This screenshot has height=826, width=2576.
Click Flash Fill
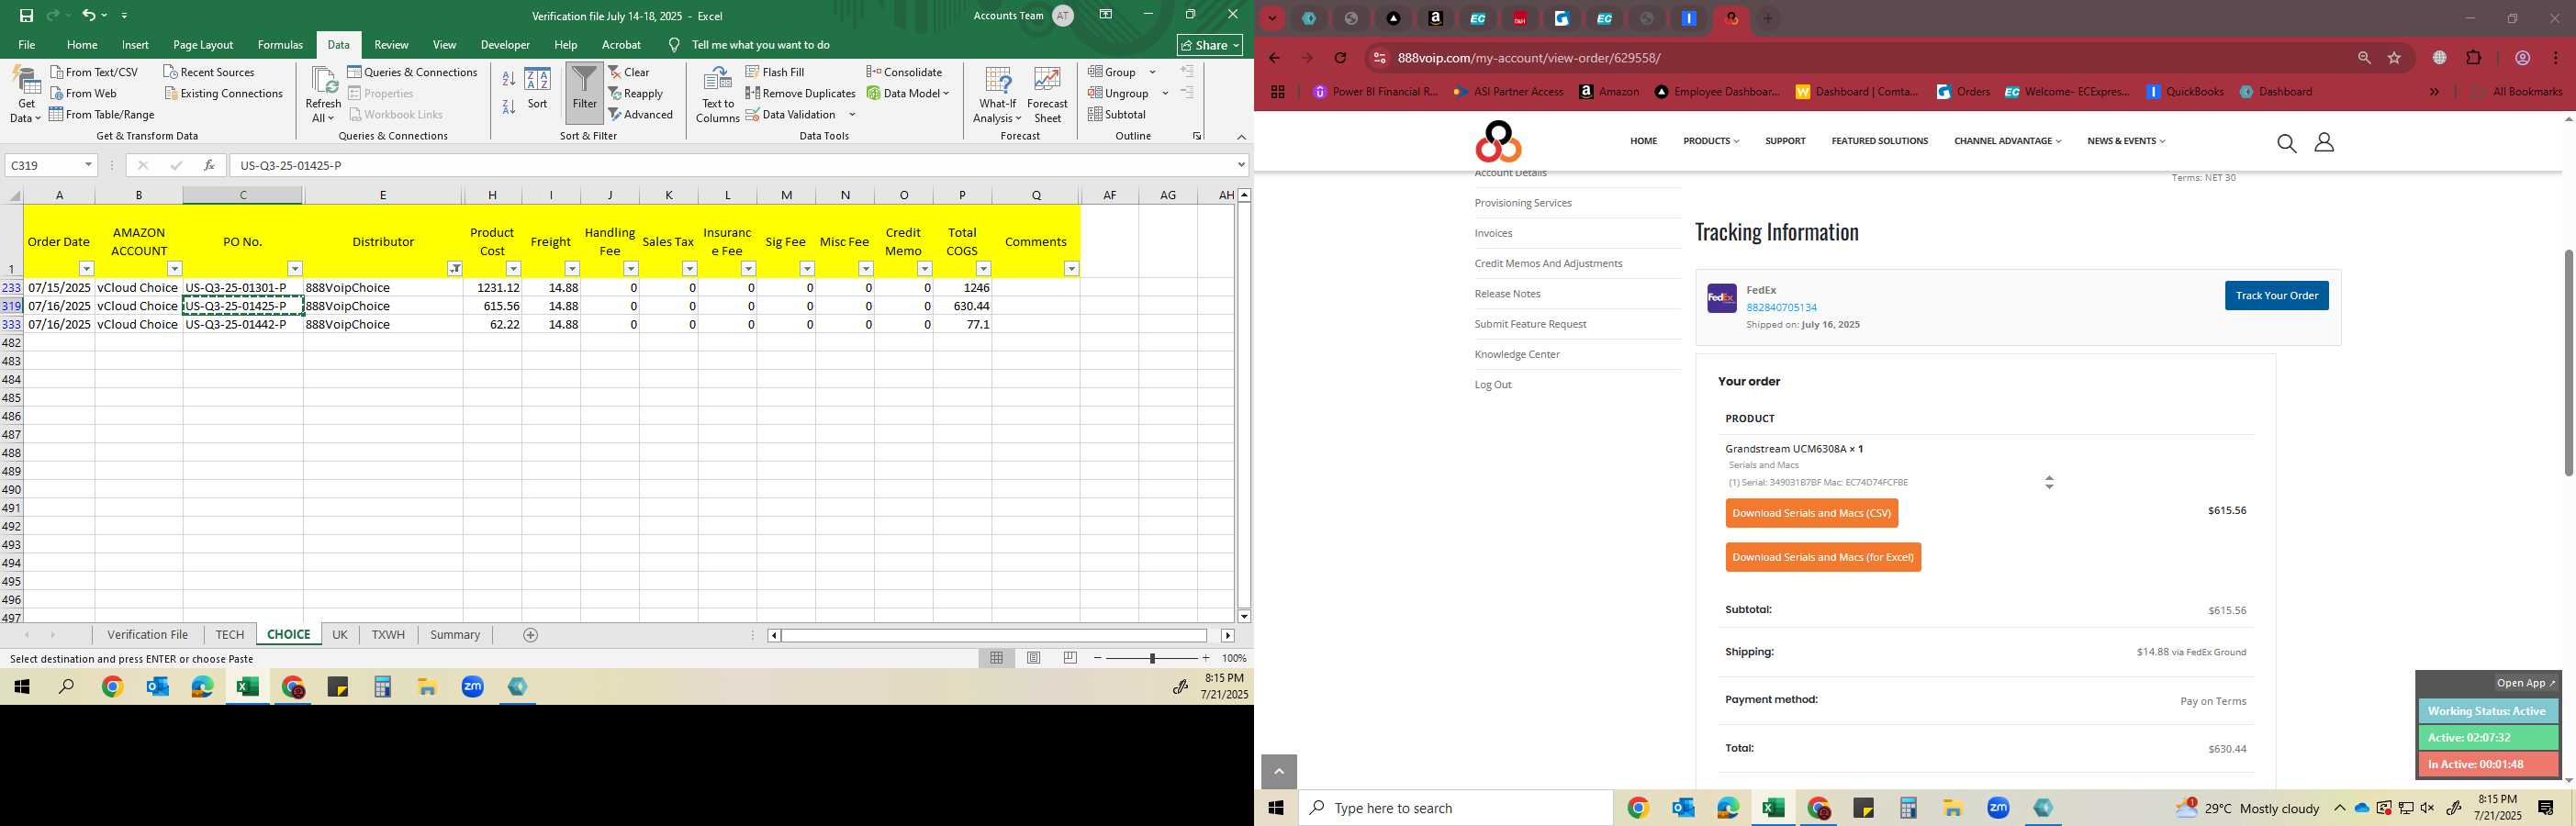coord(775,72)
